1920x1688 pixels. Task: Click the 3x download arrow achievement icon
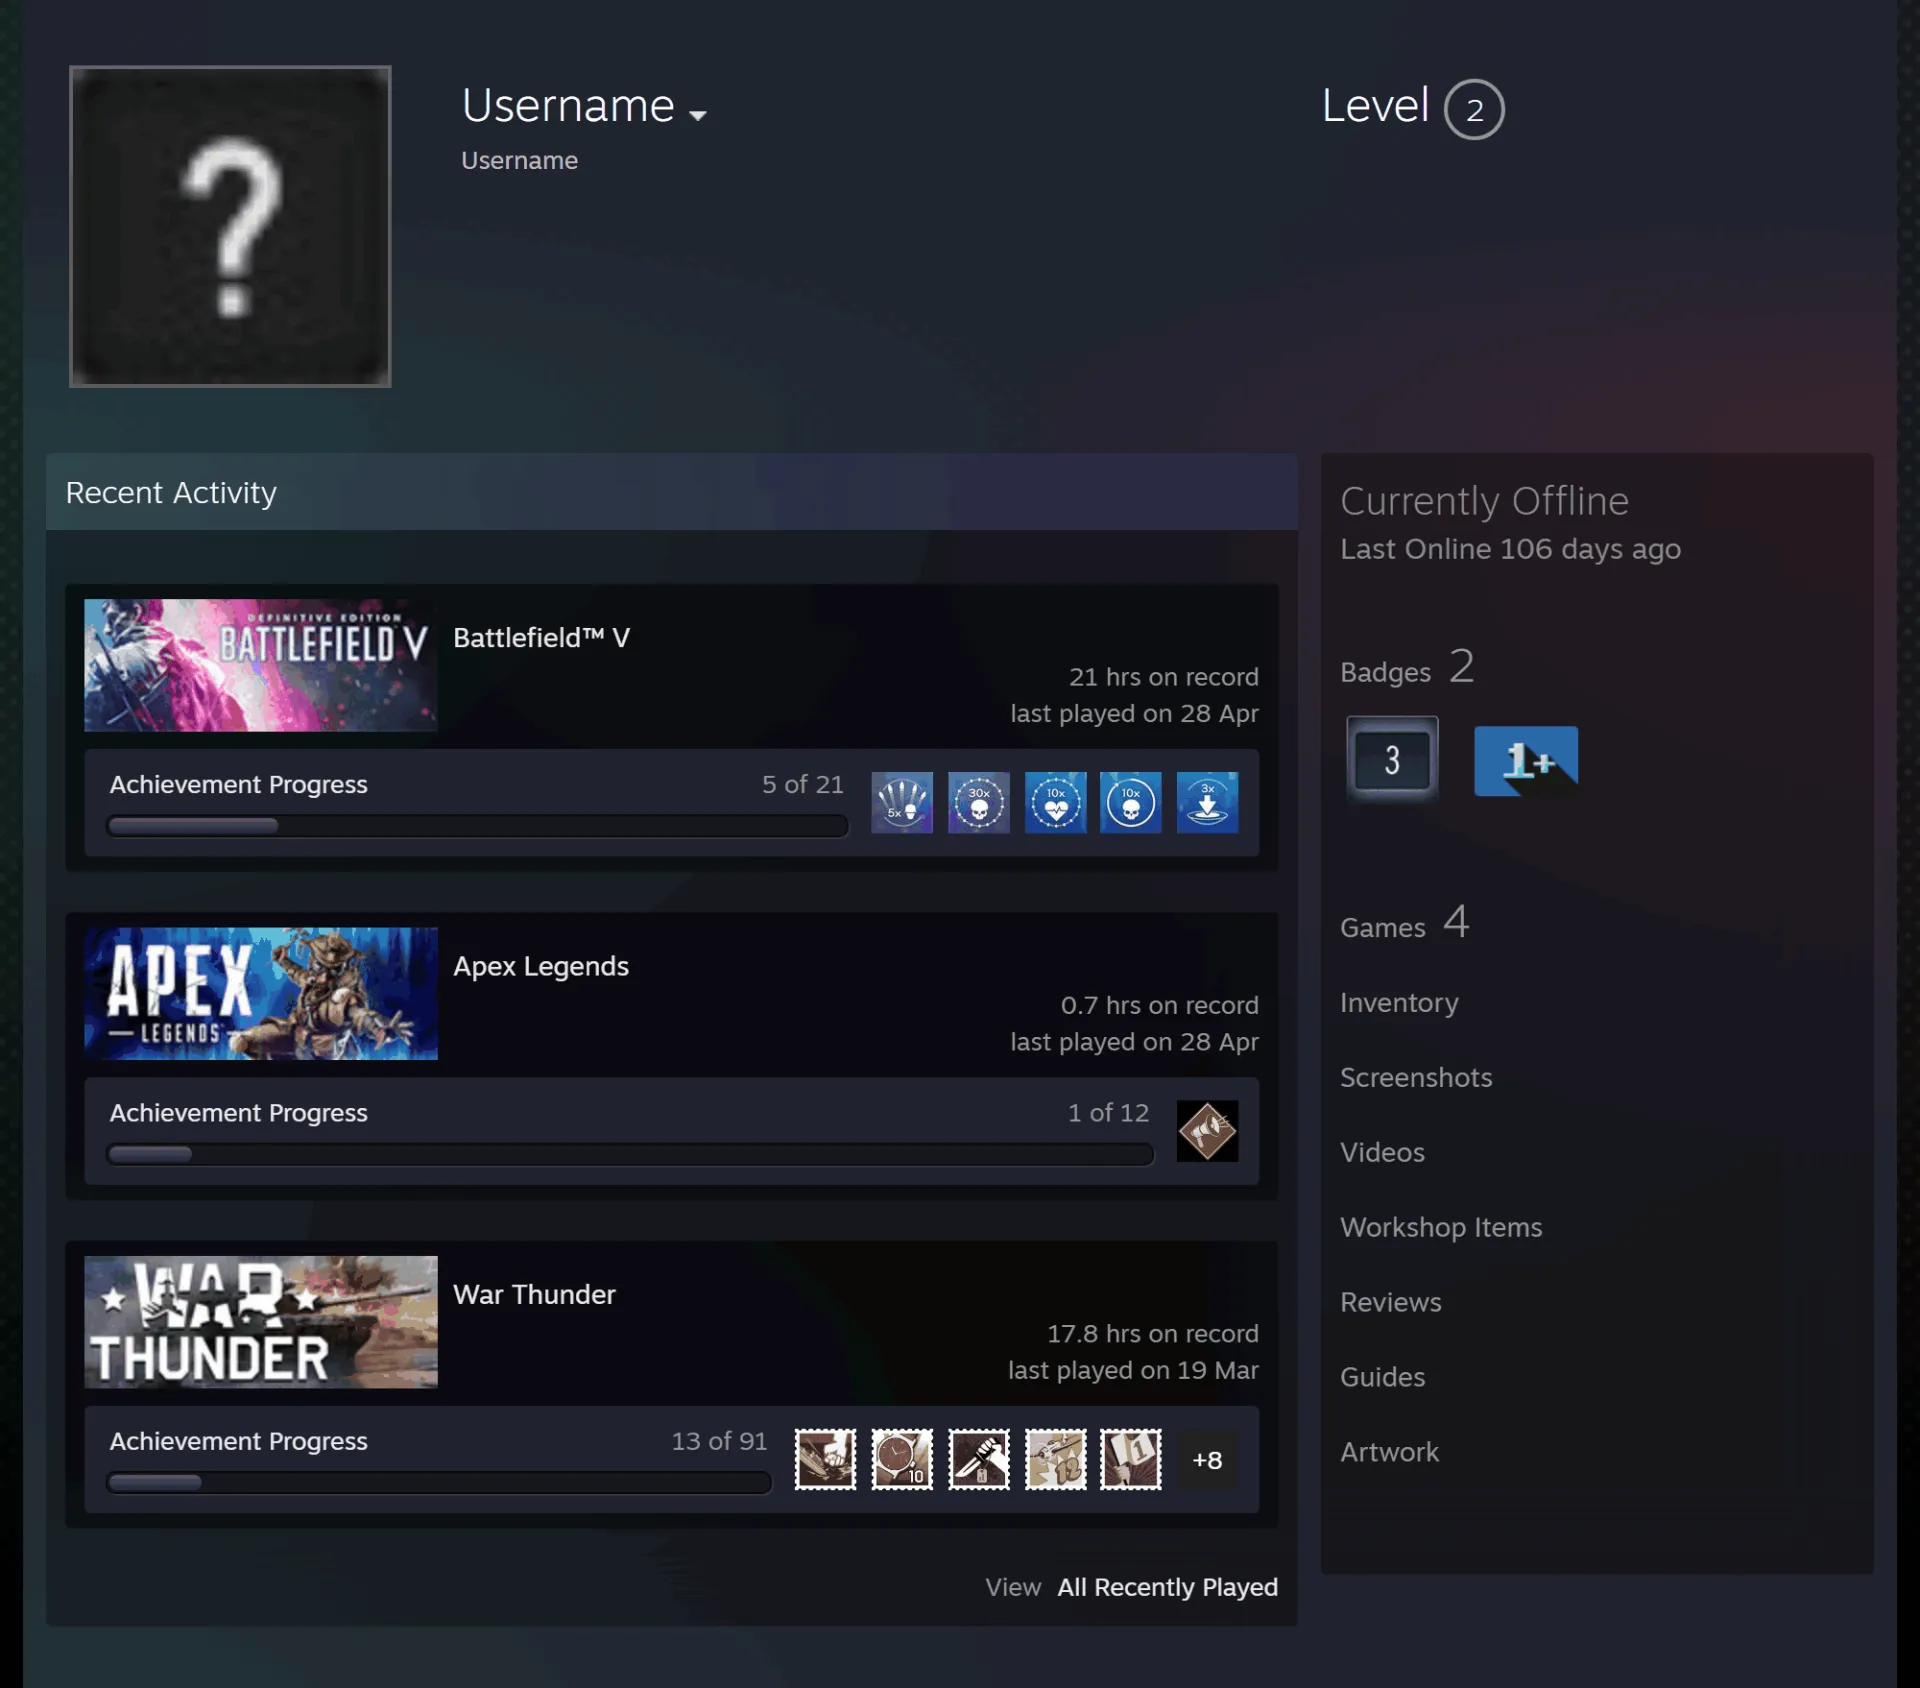click(x=1207, y=802)
